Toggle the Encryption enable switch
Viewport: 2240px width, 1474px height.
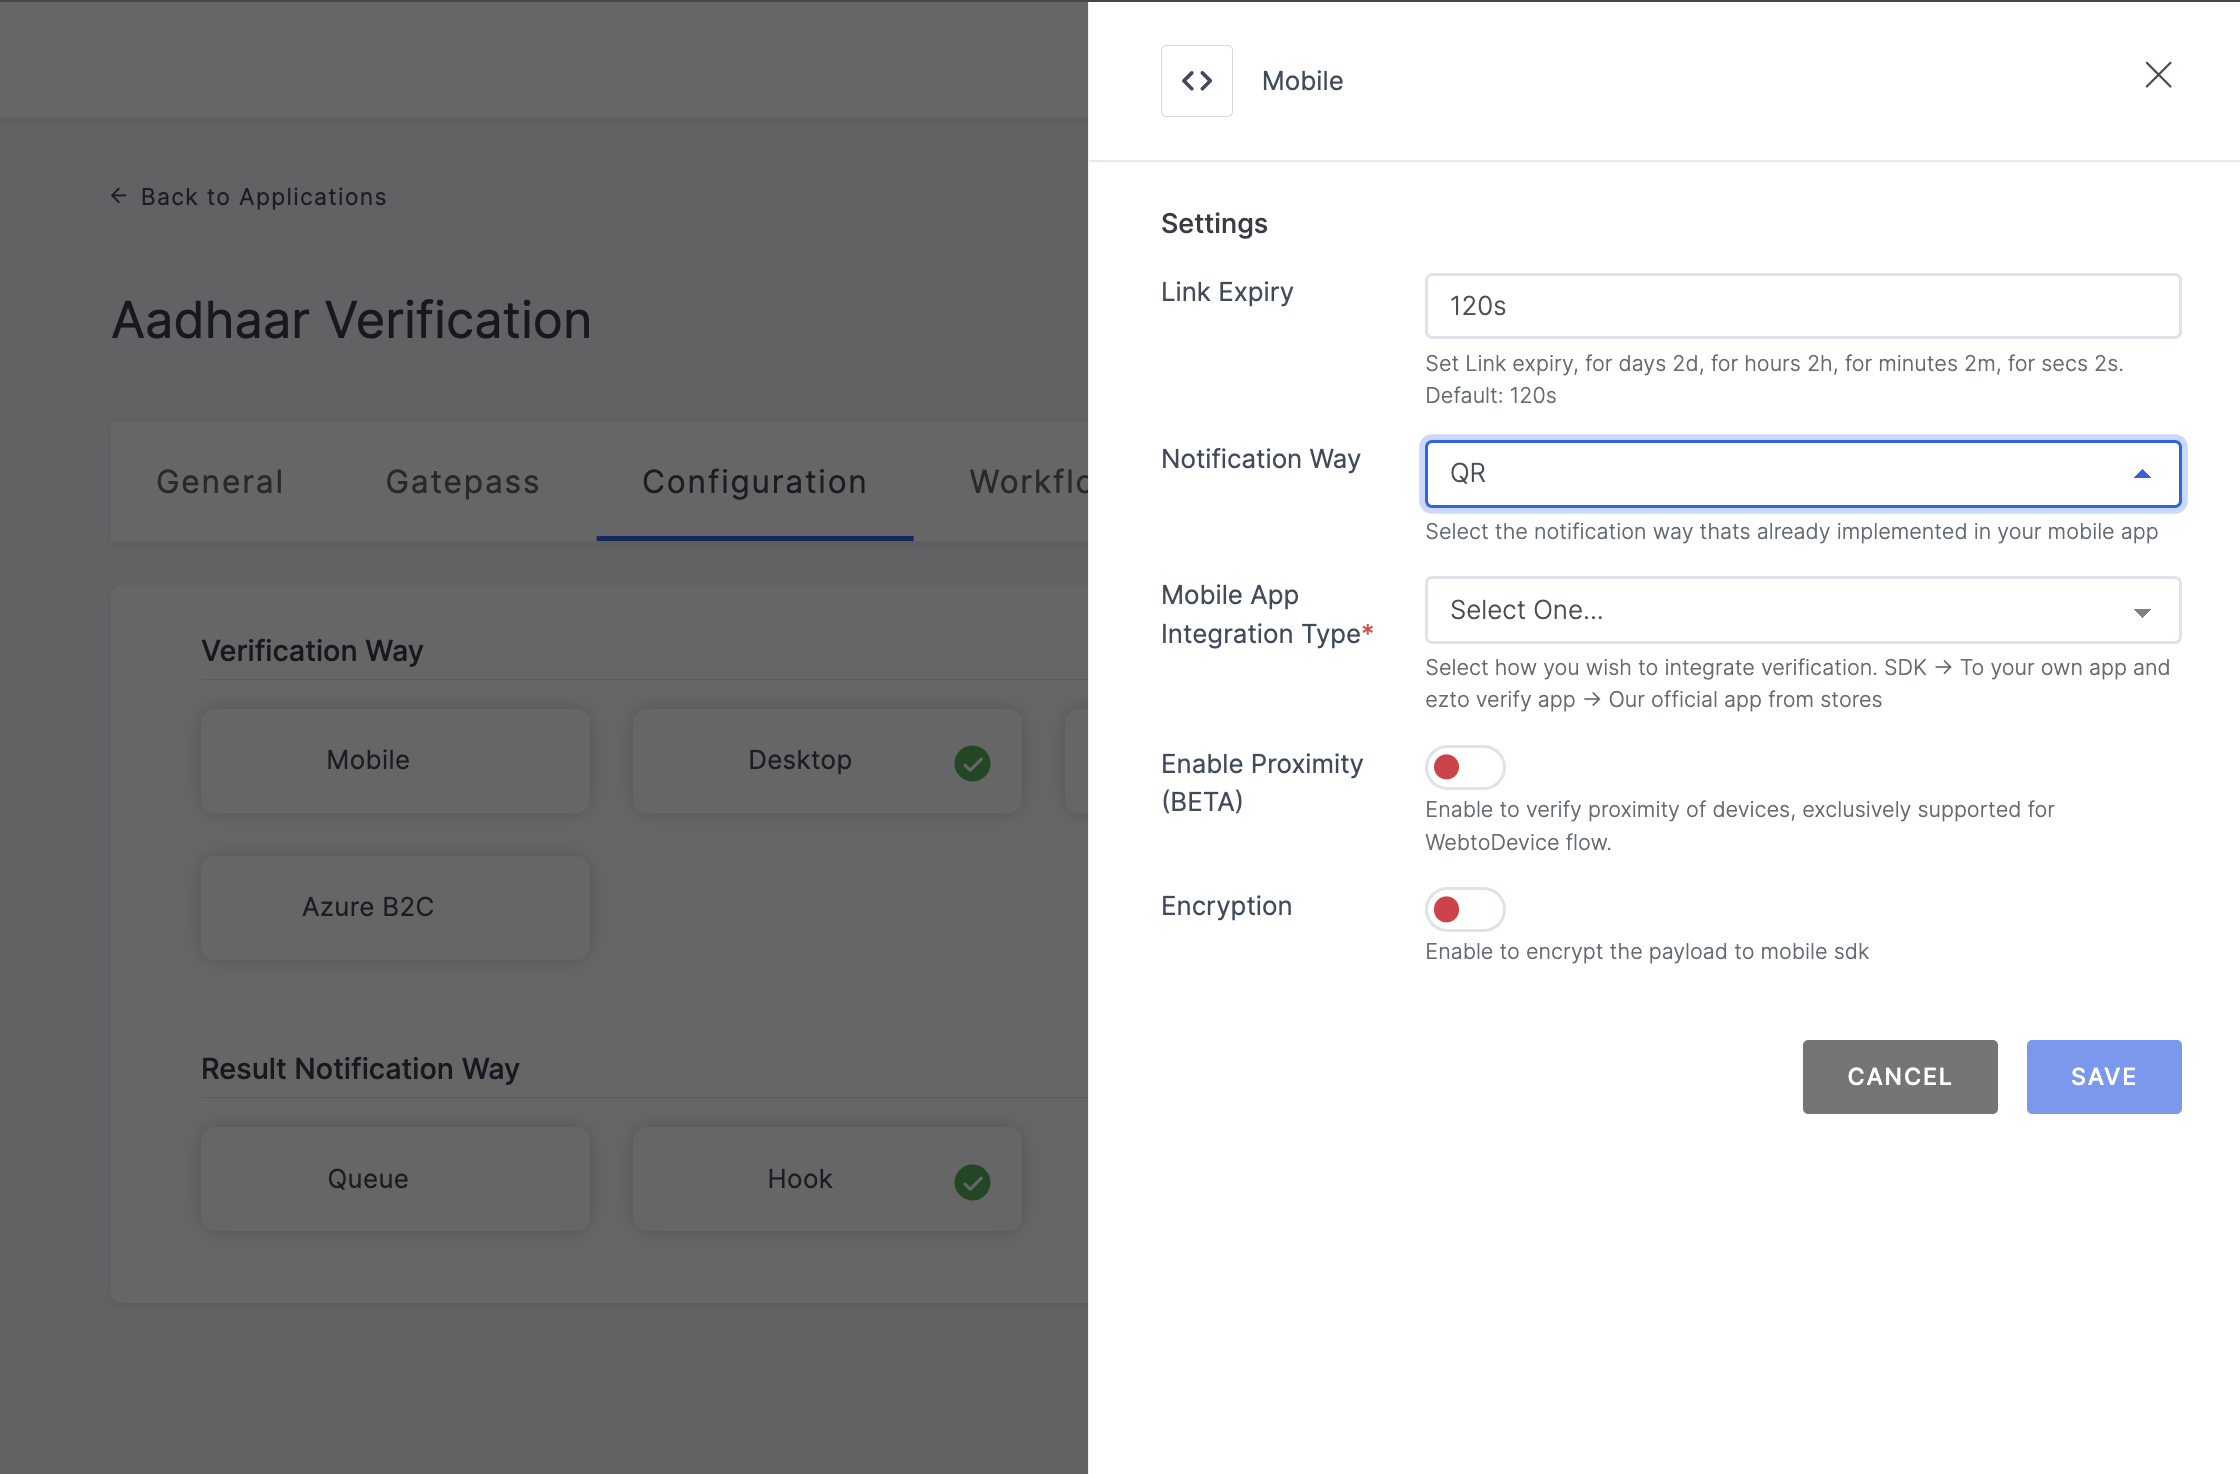(1465, 906)
